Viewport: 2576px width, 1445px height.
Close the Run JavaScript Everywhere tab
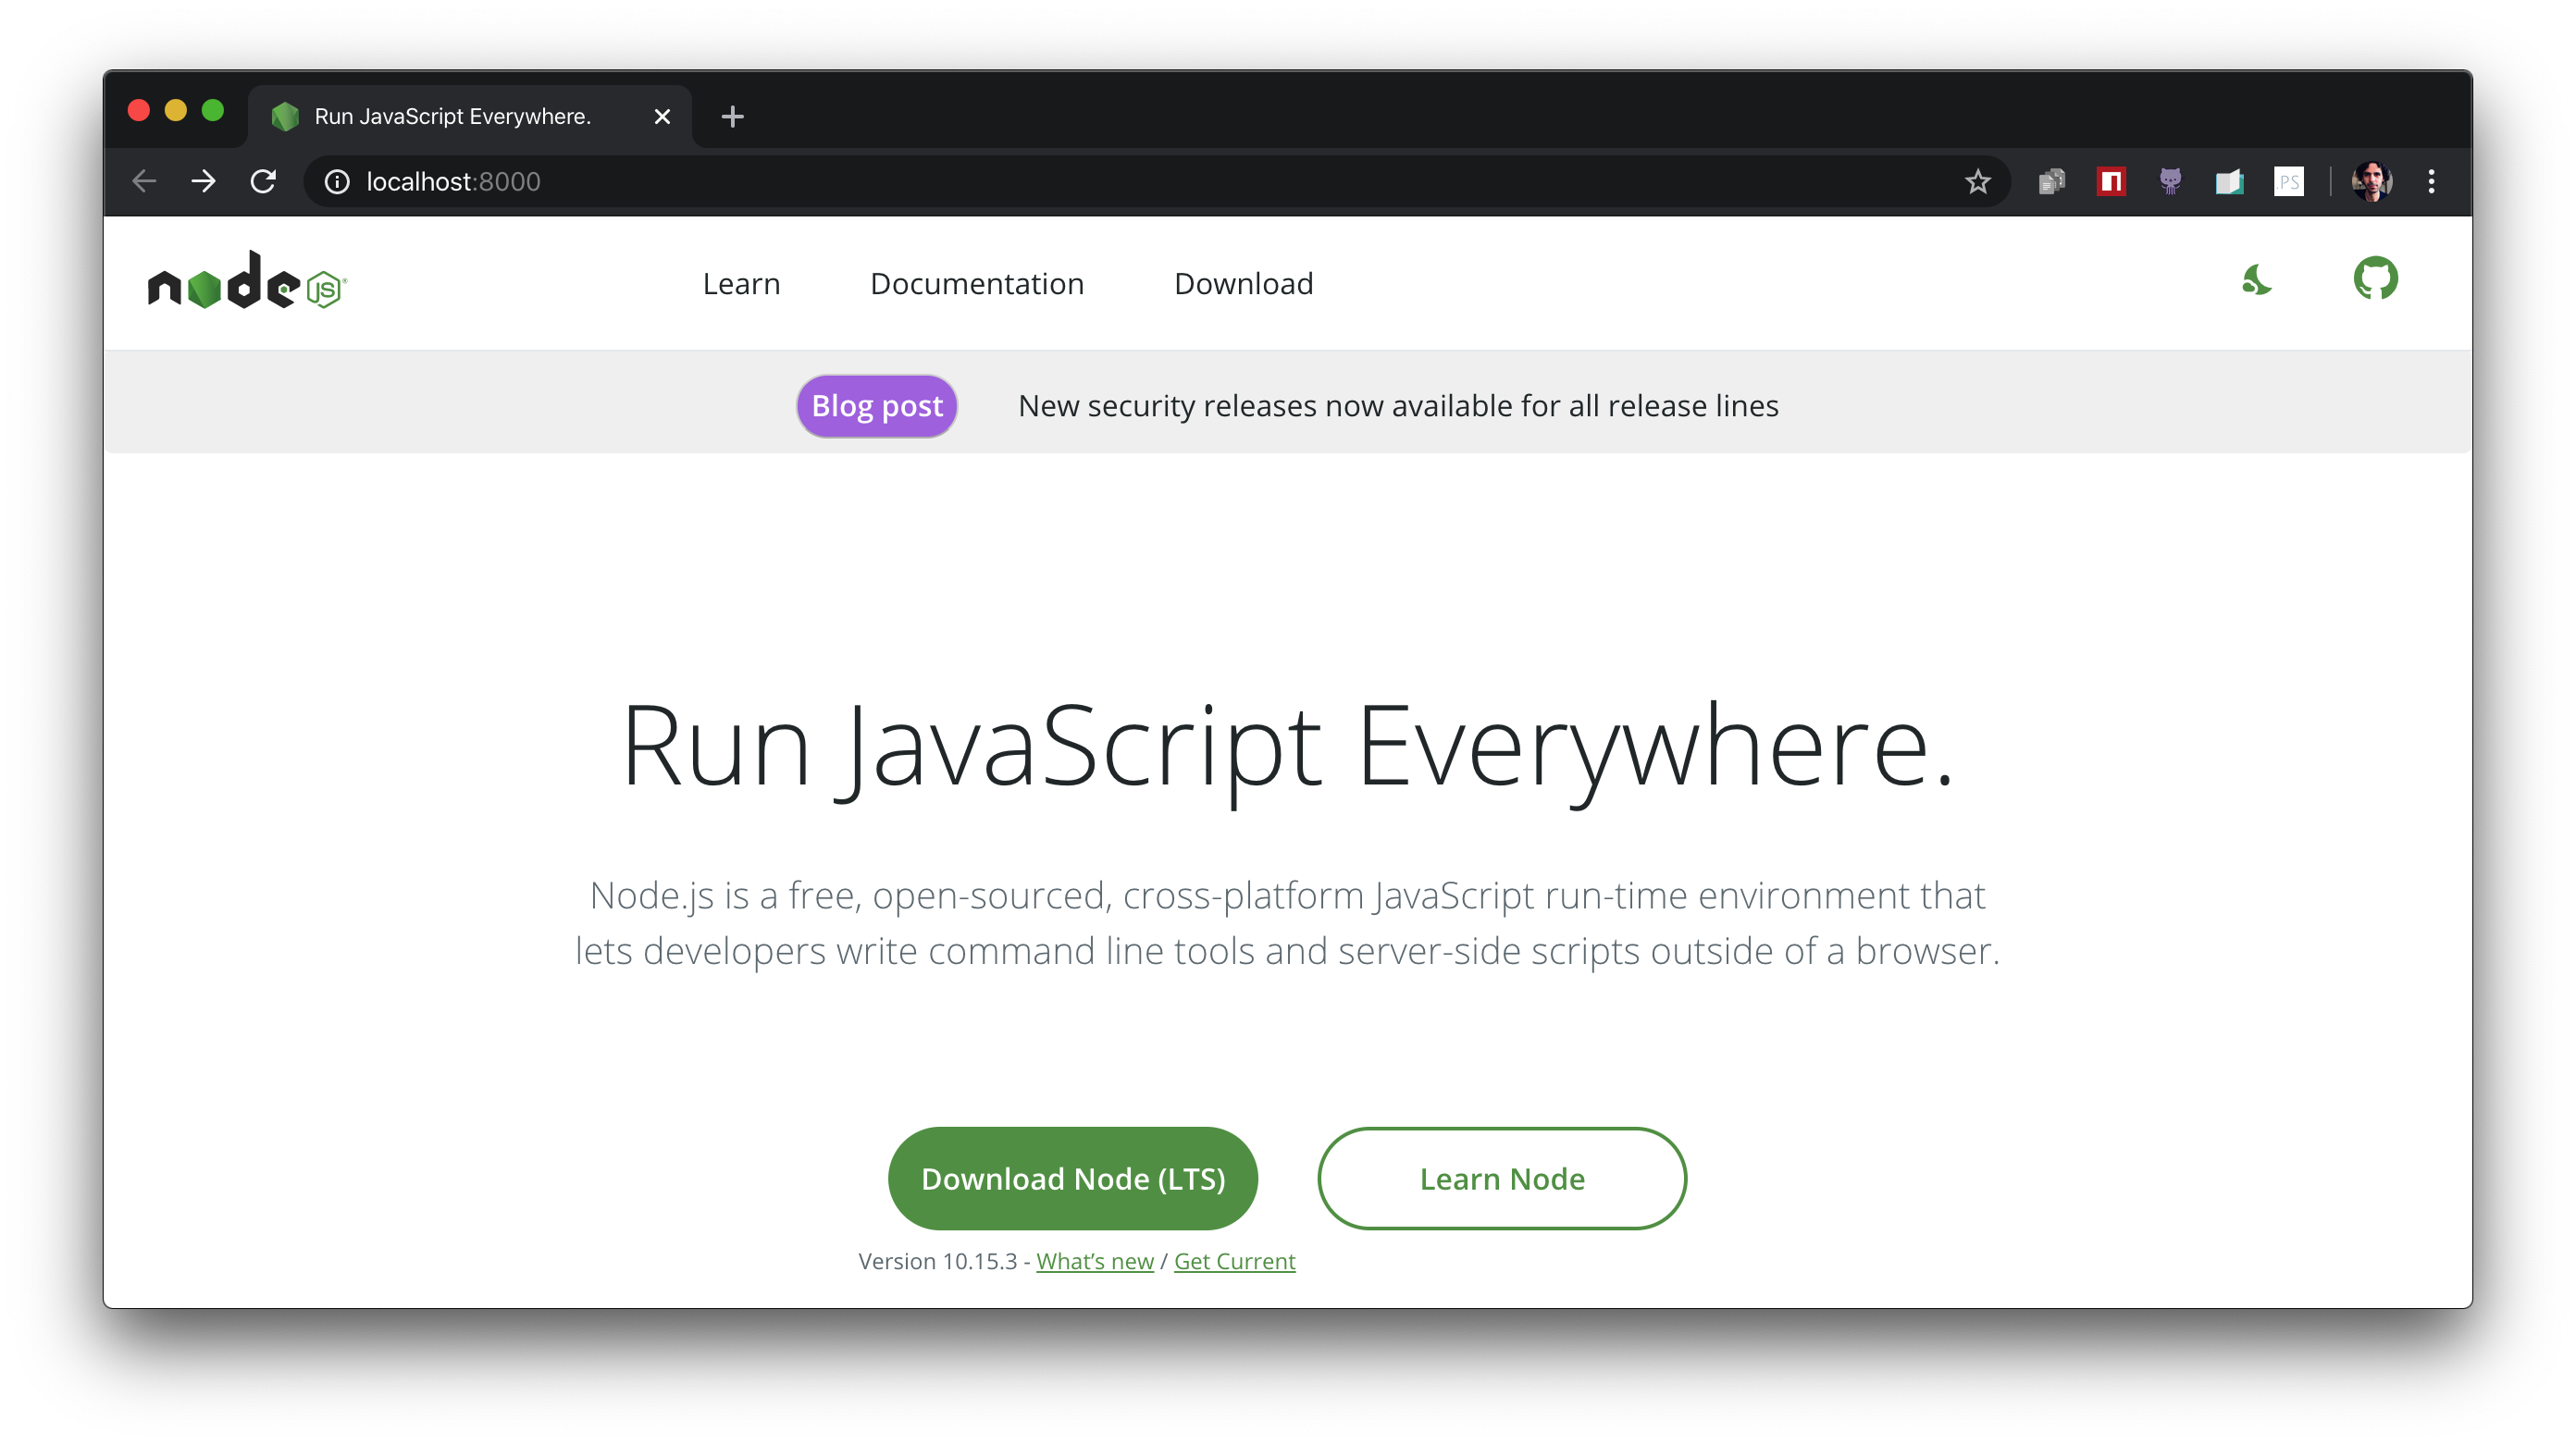coord(662,116)
